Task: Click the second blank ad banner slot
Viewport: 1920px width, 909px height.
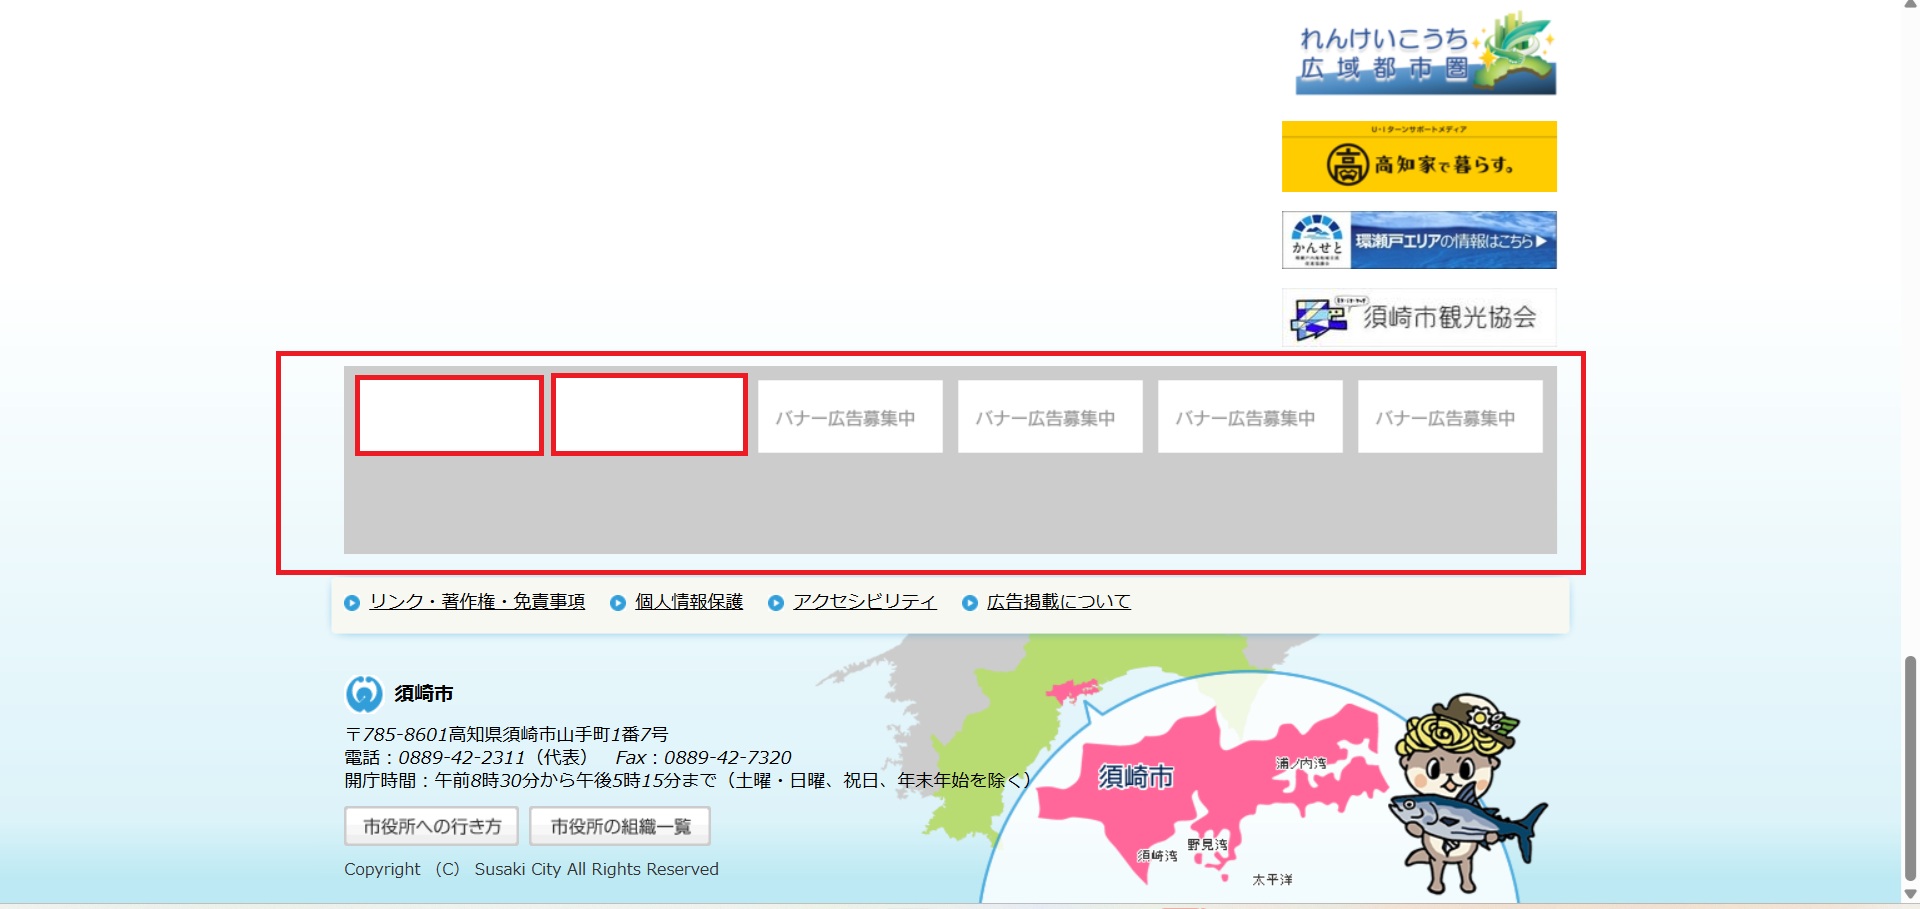Action: pos(649,415)
